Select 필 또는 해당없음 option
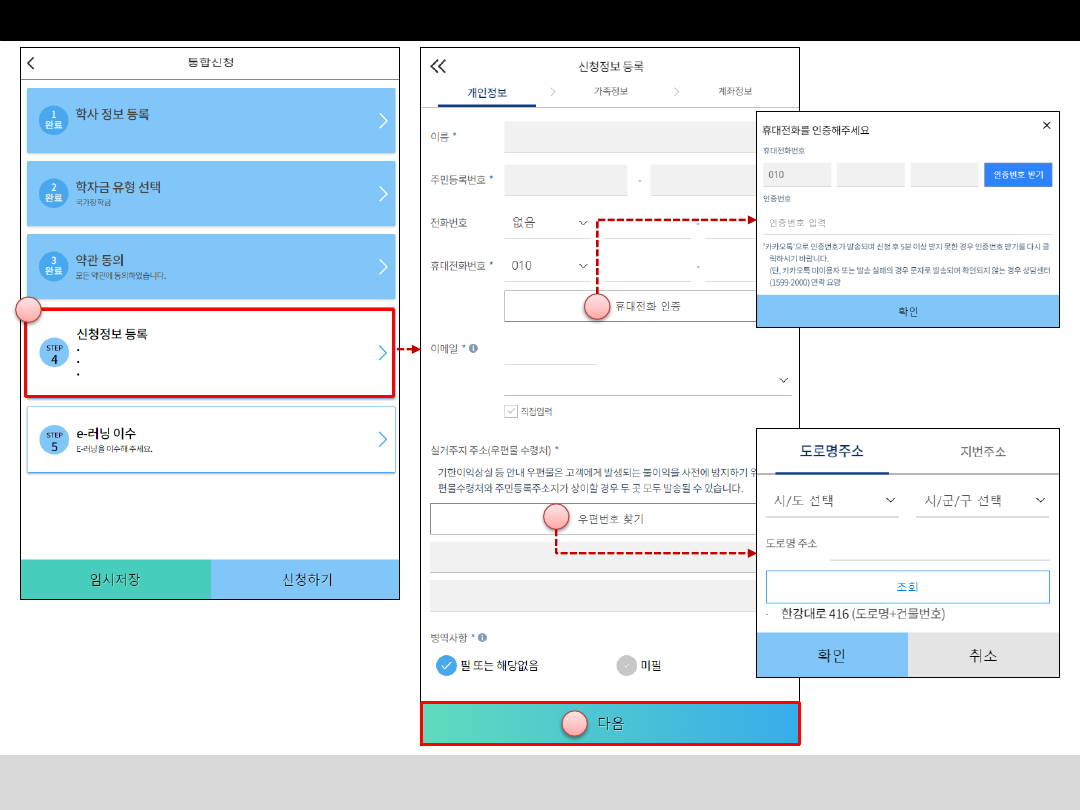 [446, 665]
